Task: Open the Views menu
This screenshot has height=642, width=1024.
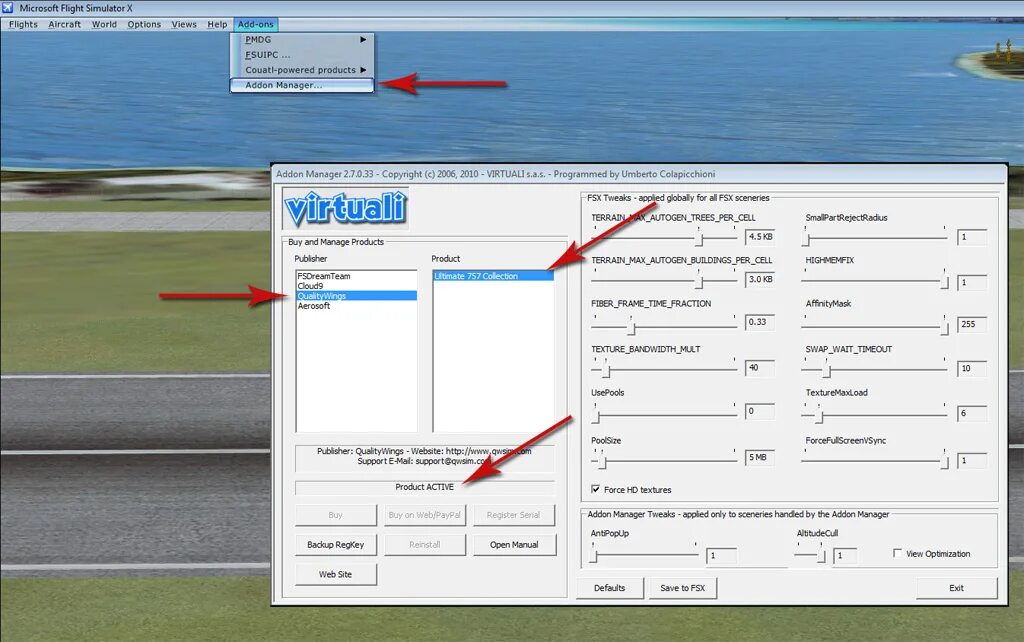Action: [184, 24]
